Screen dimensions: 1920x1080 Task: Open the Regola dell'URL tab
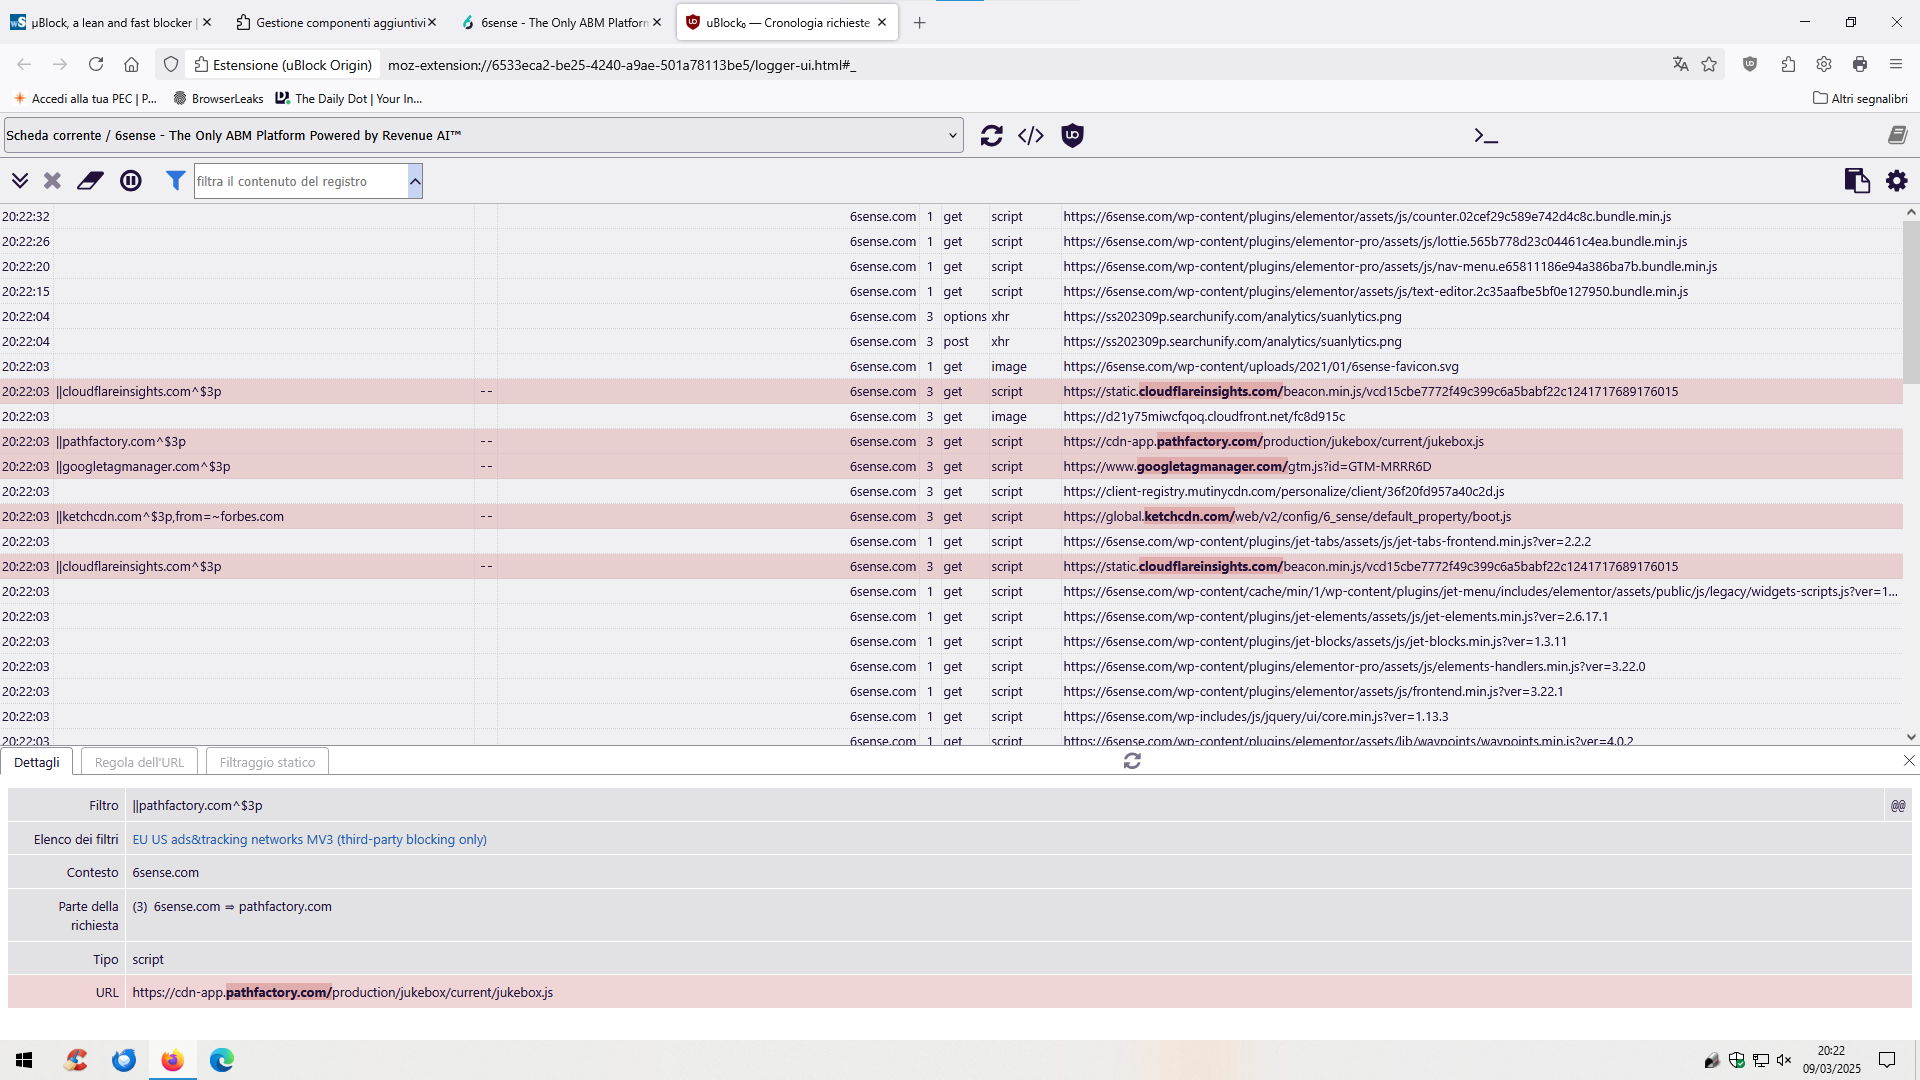(139, 762)
